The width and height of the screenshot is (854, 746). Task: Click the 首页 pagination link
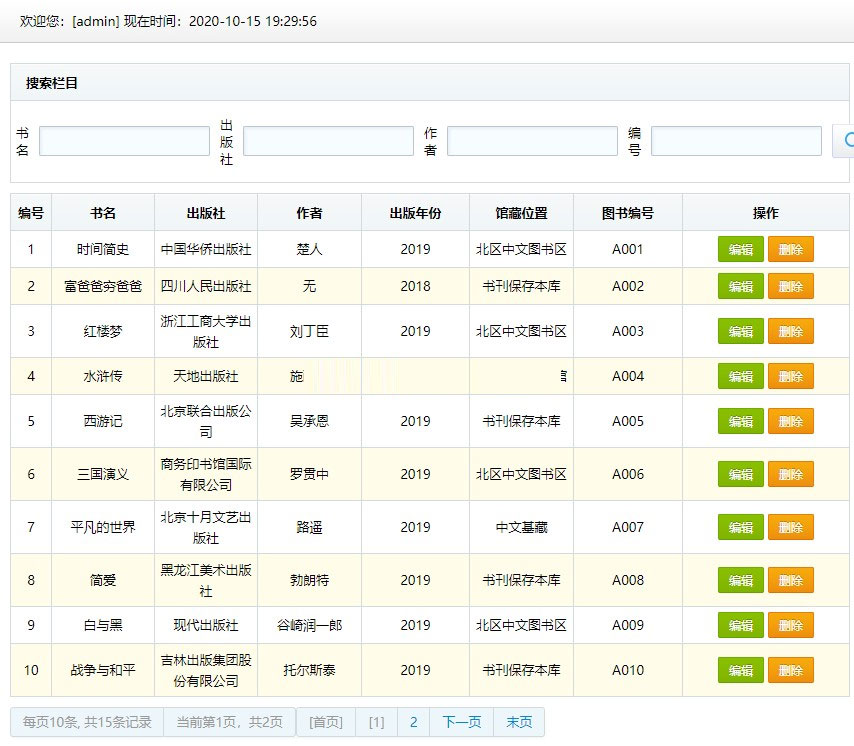point(326,722)
